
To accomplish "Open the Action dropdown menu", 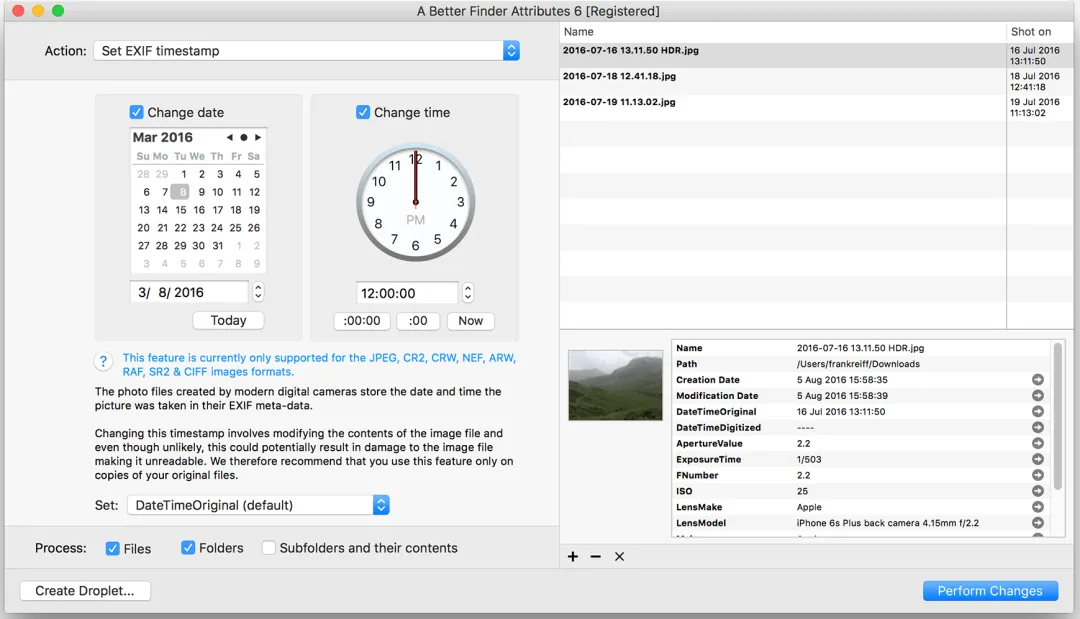I will [307, 51].
